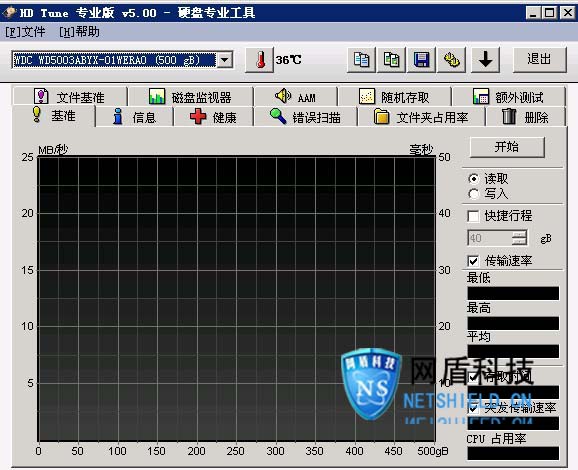
Task: Click the copy screenshot toolbar icon
Action: pyautogui.click(x=391, y=60)
